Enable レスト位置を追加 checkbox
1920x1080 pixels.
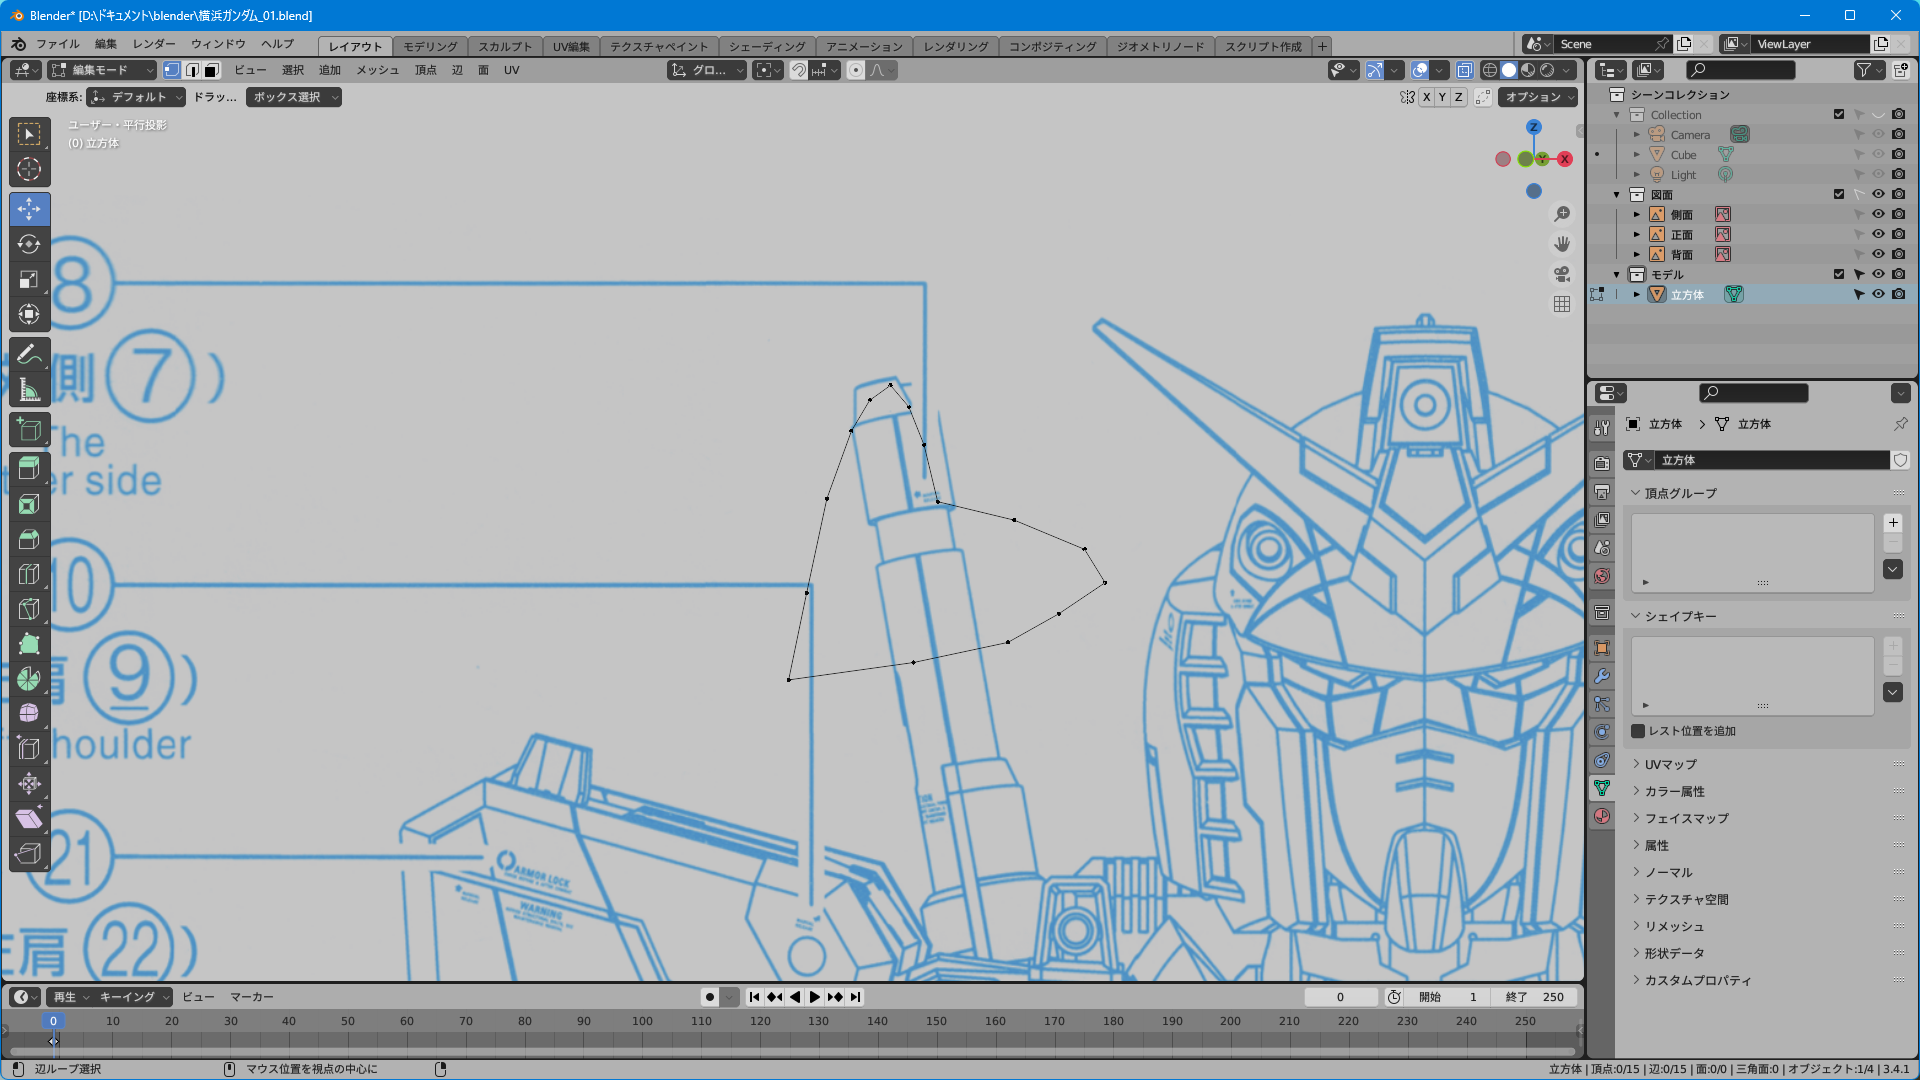coord(1638,731)
